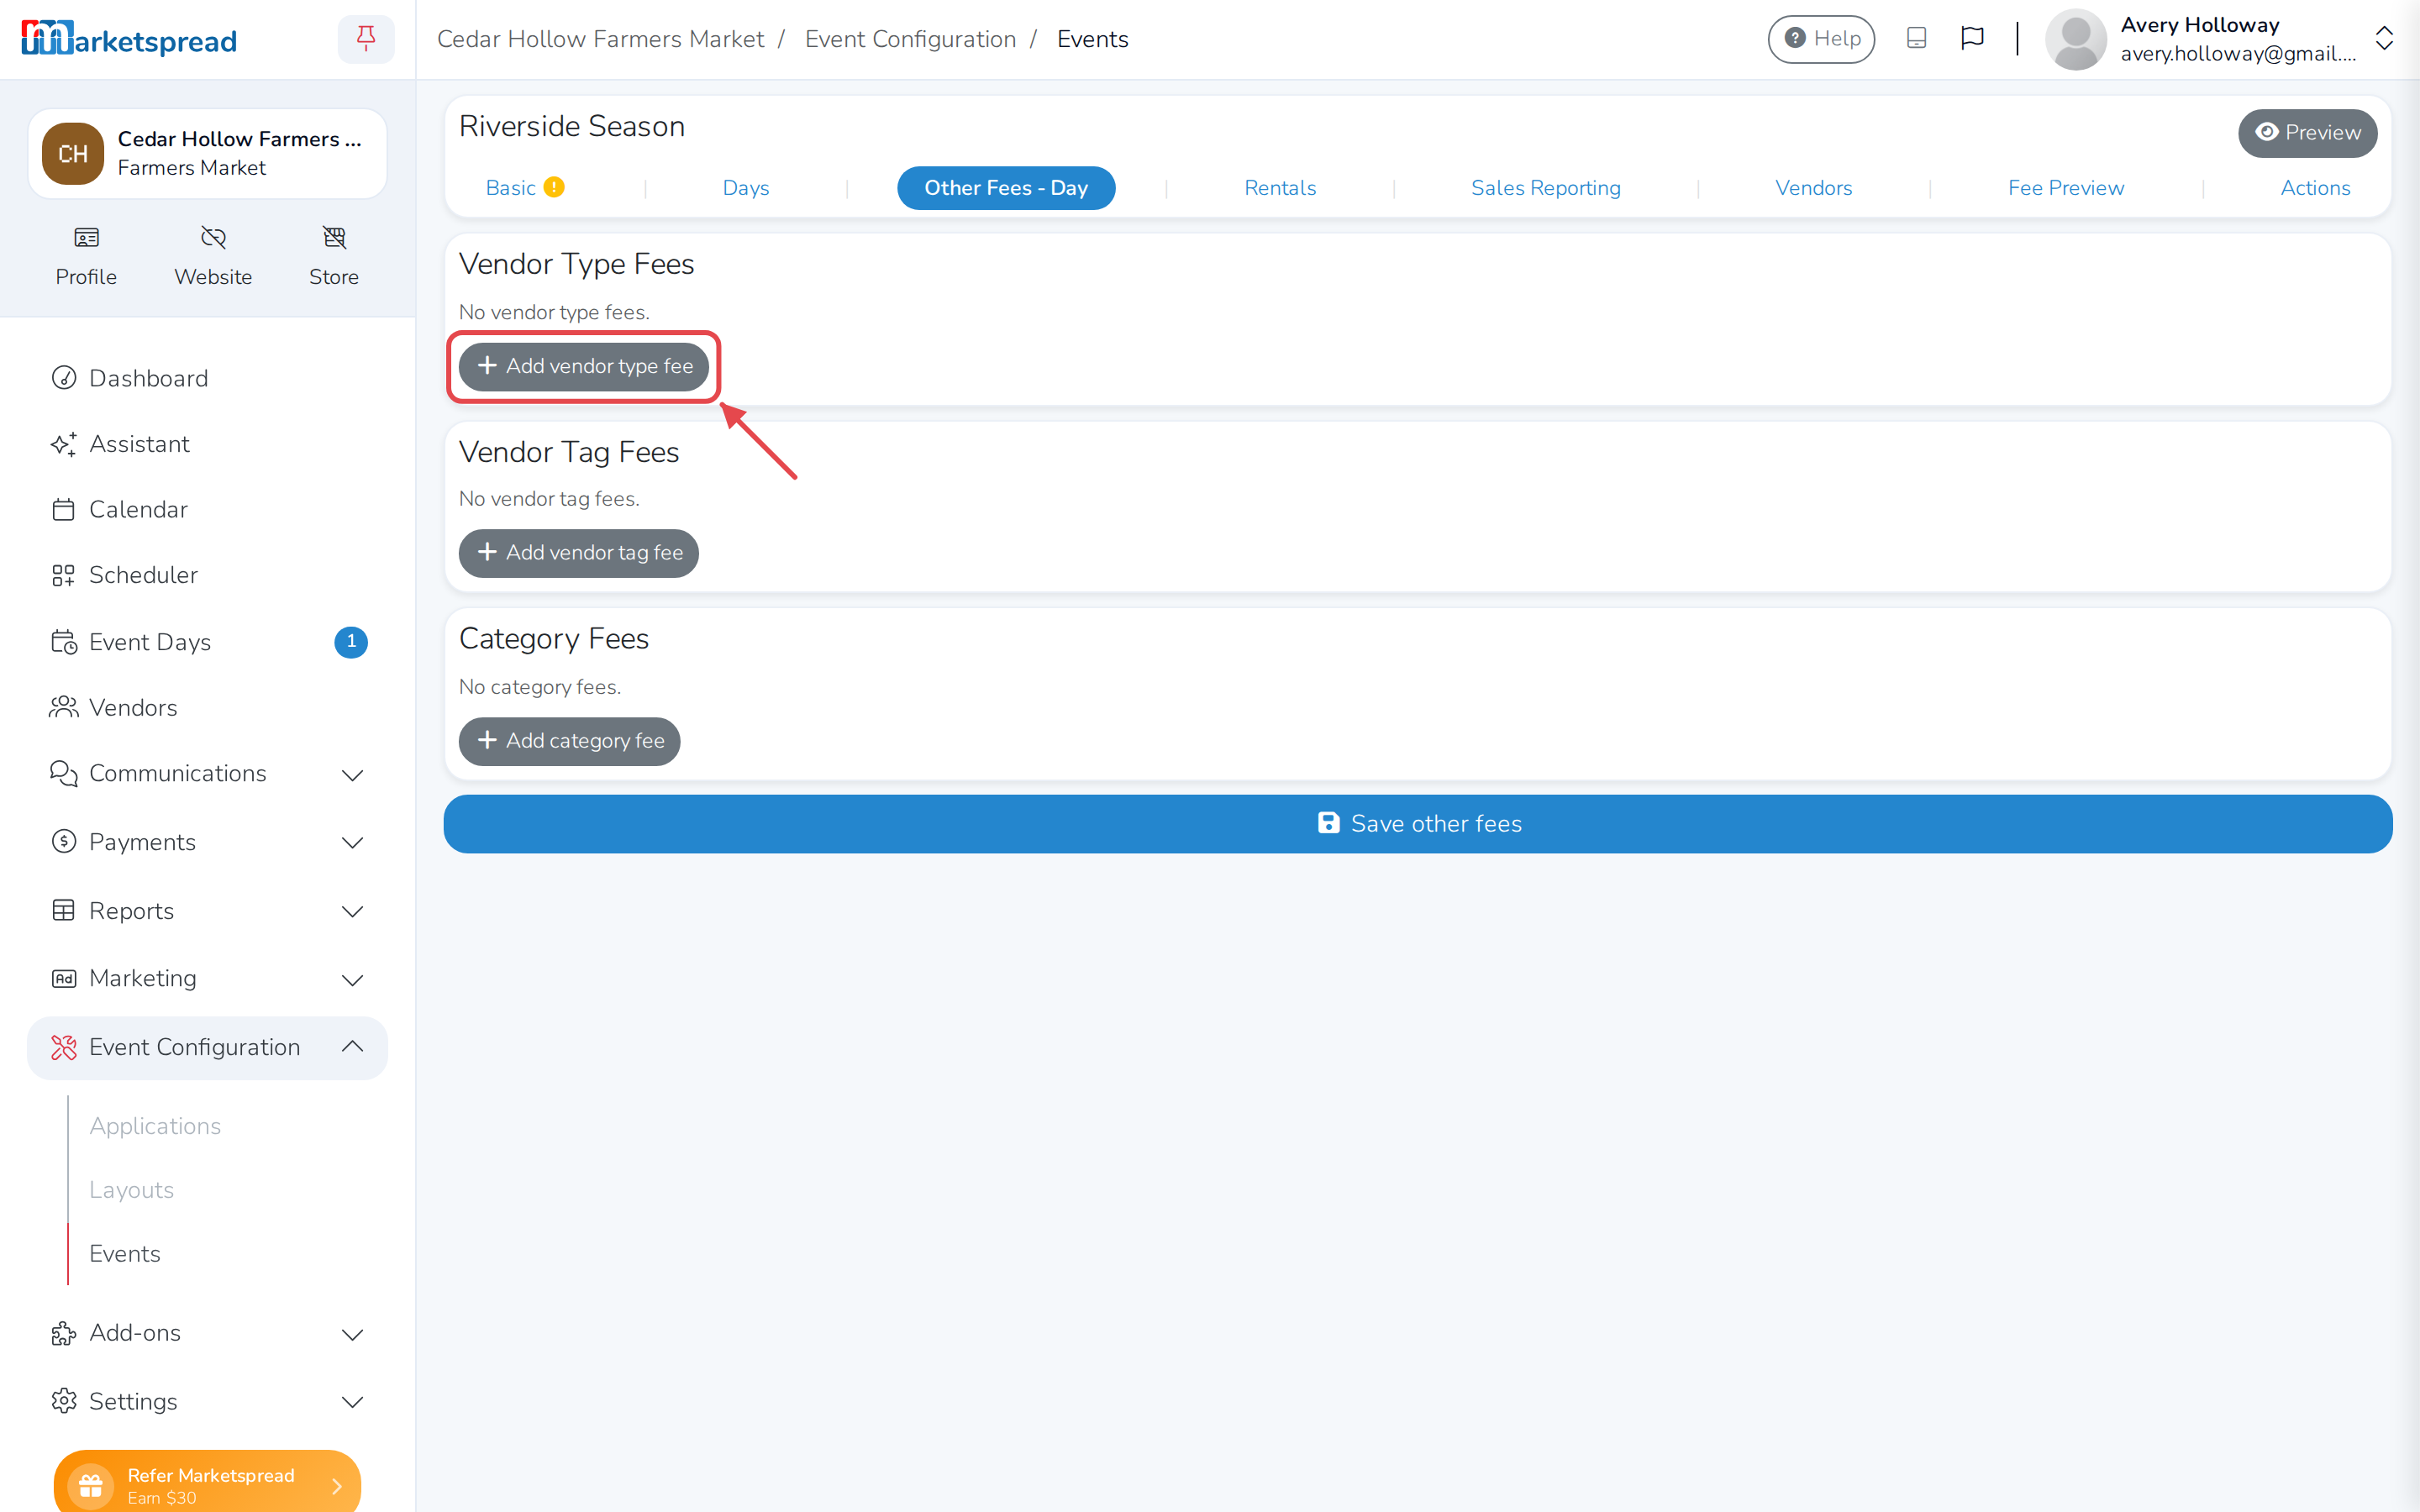This screenshot has width=2420, height=1512.
Task: Click Event Configuration breadcrumb link
Action: point(910,39)
